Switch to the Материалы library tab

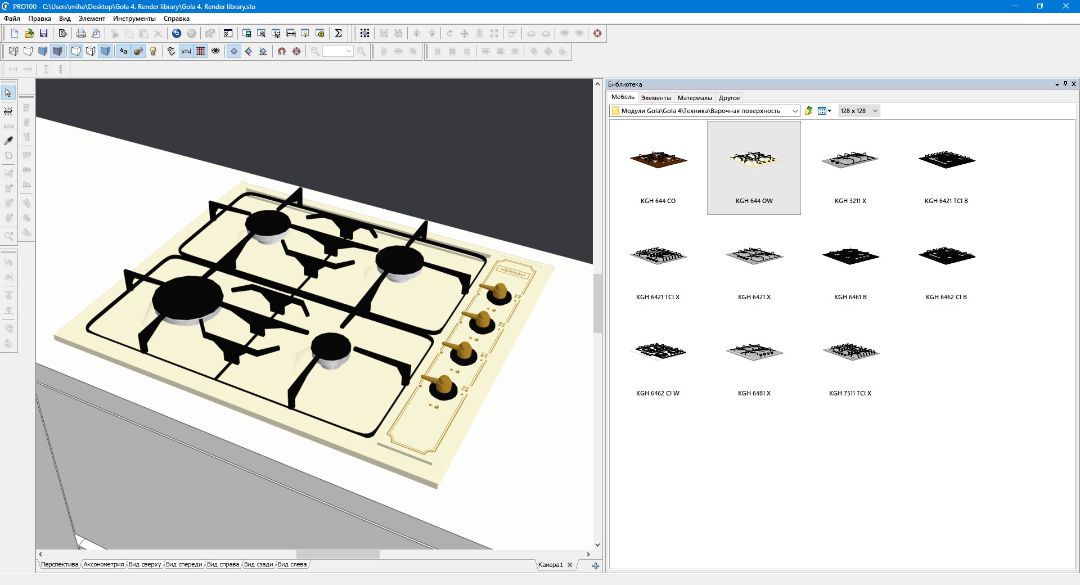click(694, 98)
